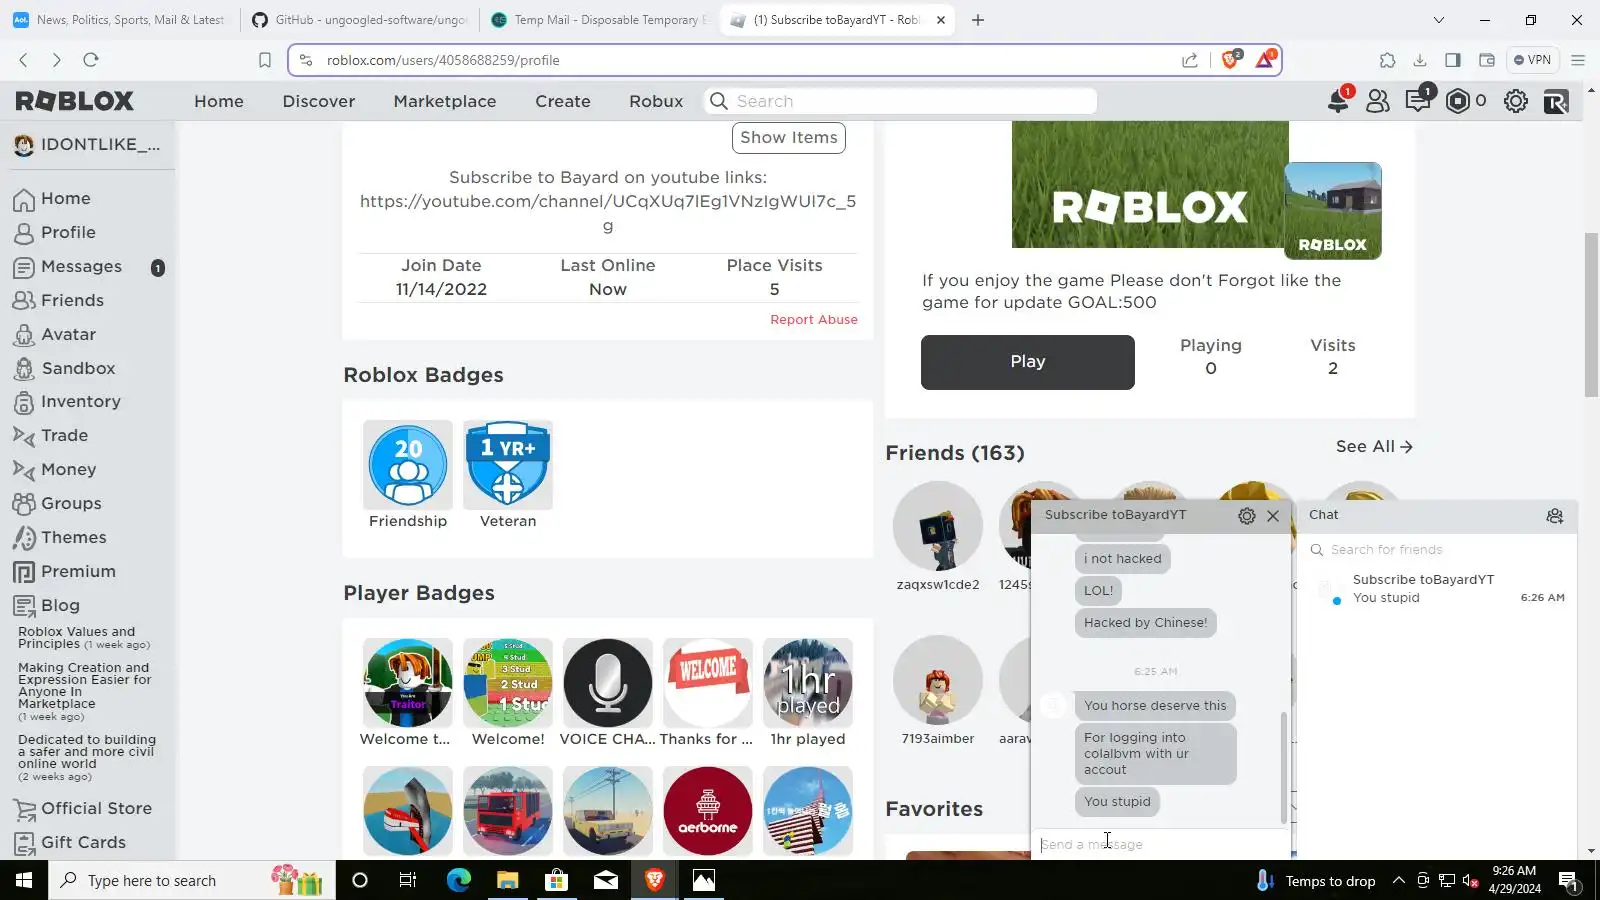Click the page vertical scrollbar thumb
The height and width of the screenshot is (900, 1600).
(1591, 315)
